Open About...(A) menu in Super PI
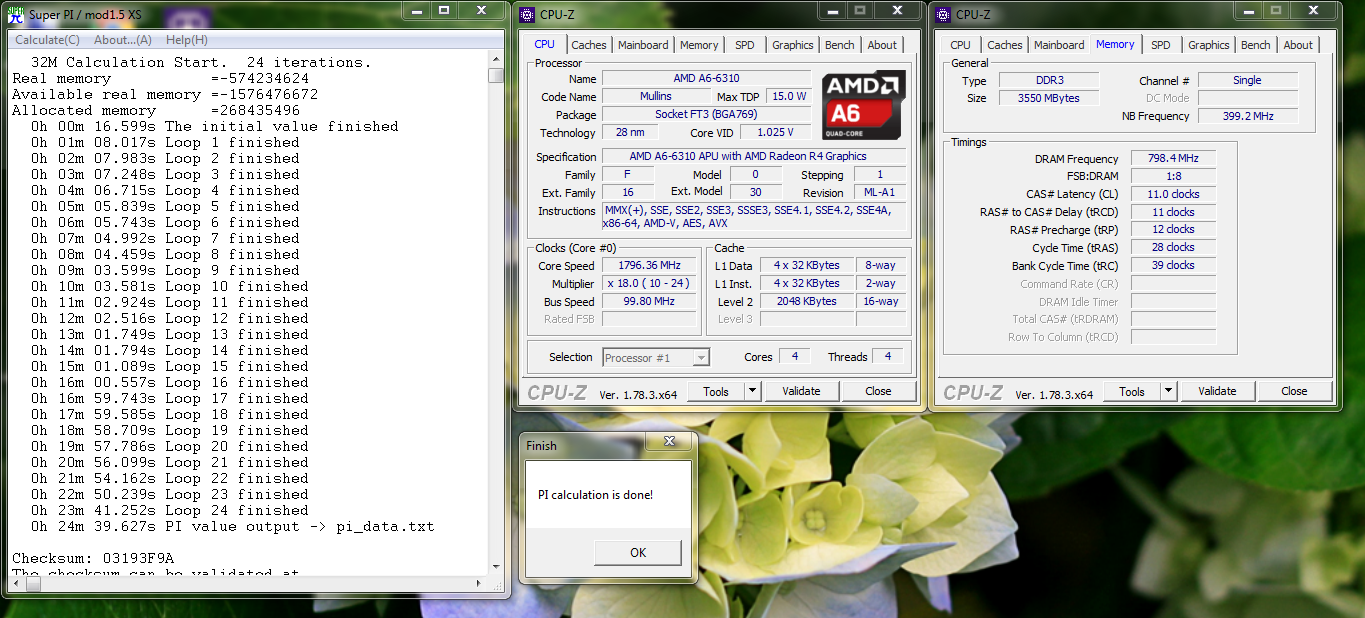This screenshot has height=618, width=1365. click(123, 40)
